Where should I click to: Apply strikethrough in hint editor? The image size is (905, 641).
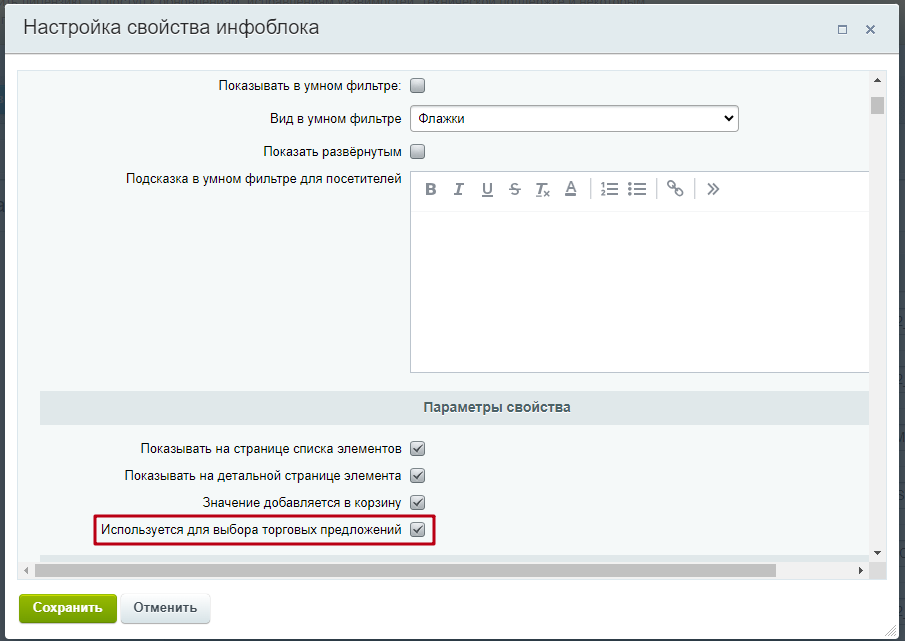tap(515, 189)
